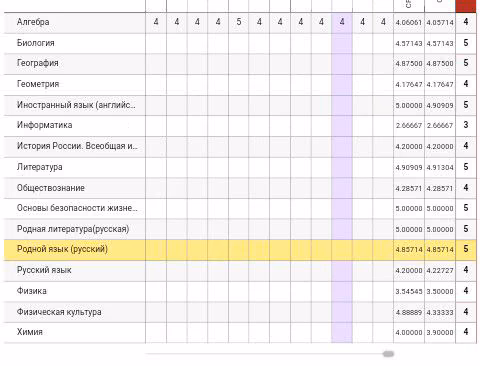Viewport: 480px width, 366px height.
Task: Select Родная литература(русская) subject name
Action: coord(73,229)
